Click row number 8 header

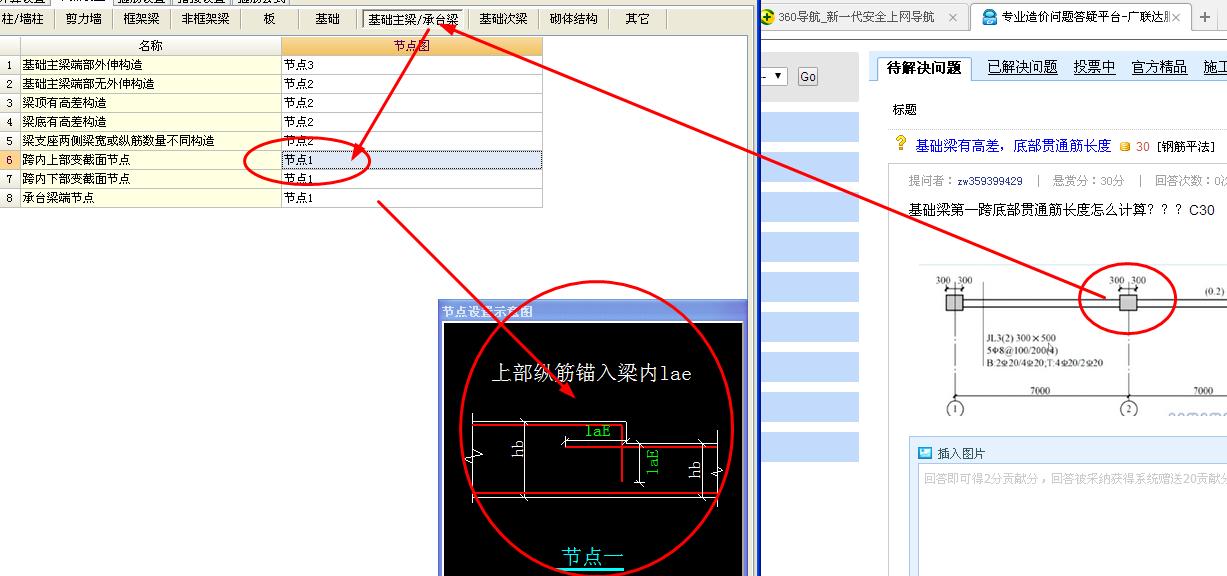pos(10,198)
